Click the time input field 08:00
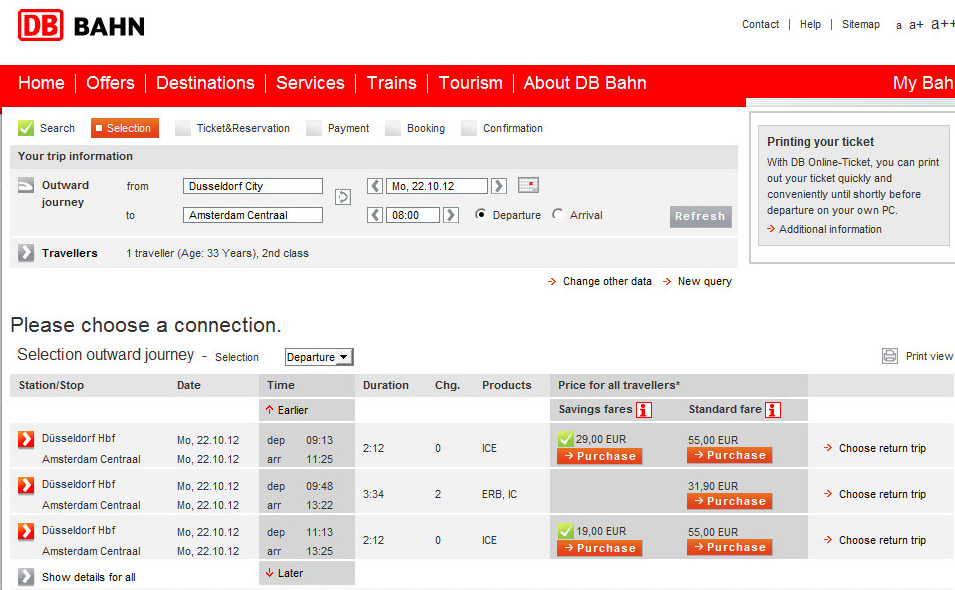Screen dimensions: 955x590 pos(412,215)
